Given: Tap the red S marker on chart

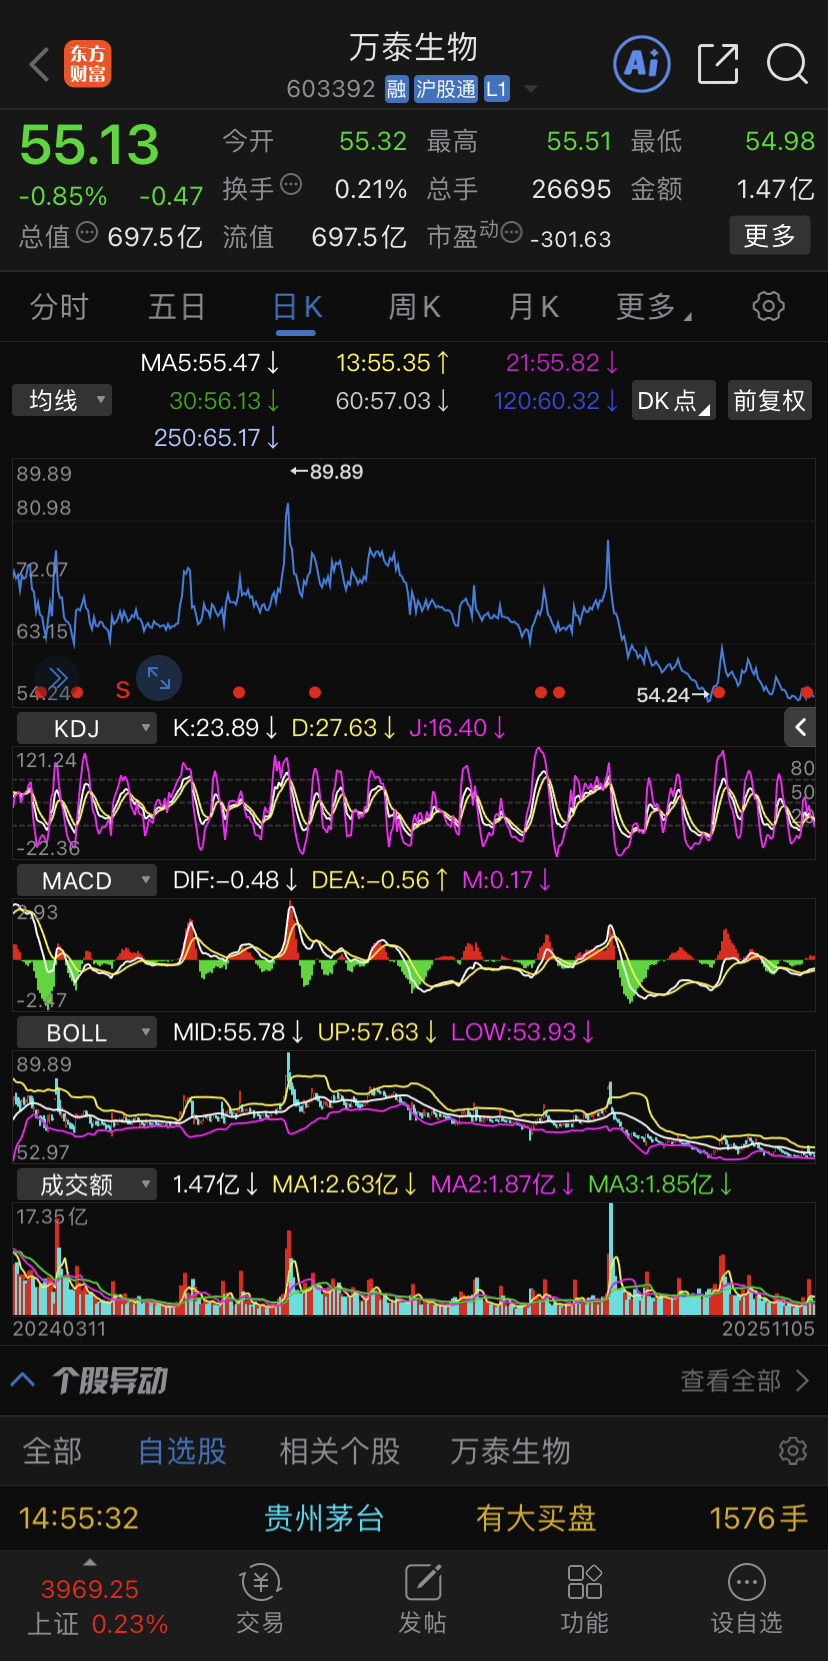Looking at the screenshot, I should 123,690.
